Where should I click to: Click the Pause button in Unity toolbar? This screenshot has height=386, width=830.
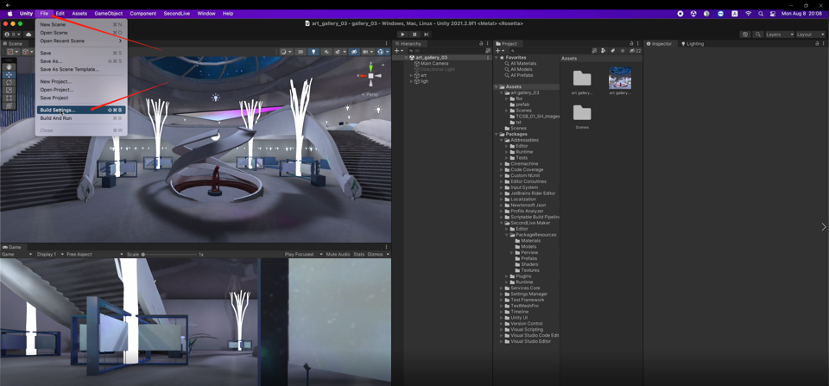pyautogui.click(x=414, y=34)
